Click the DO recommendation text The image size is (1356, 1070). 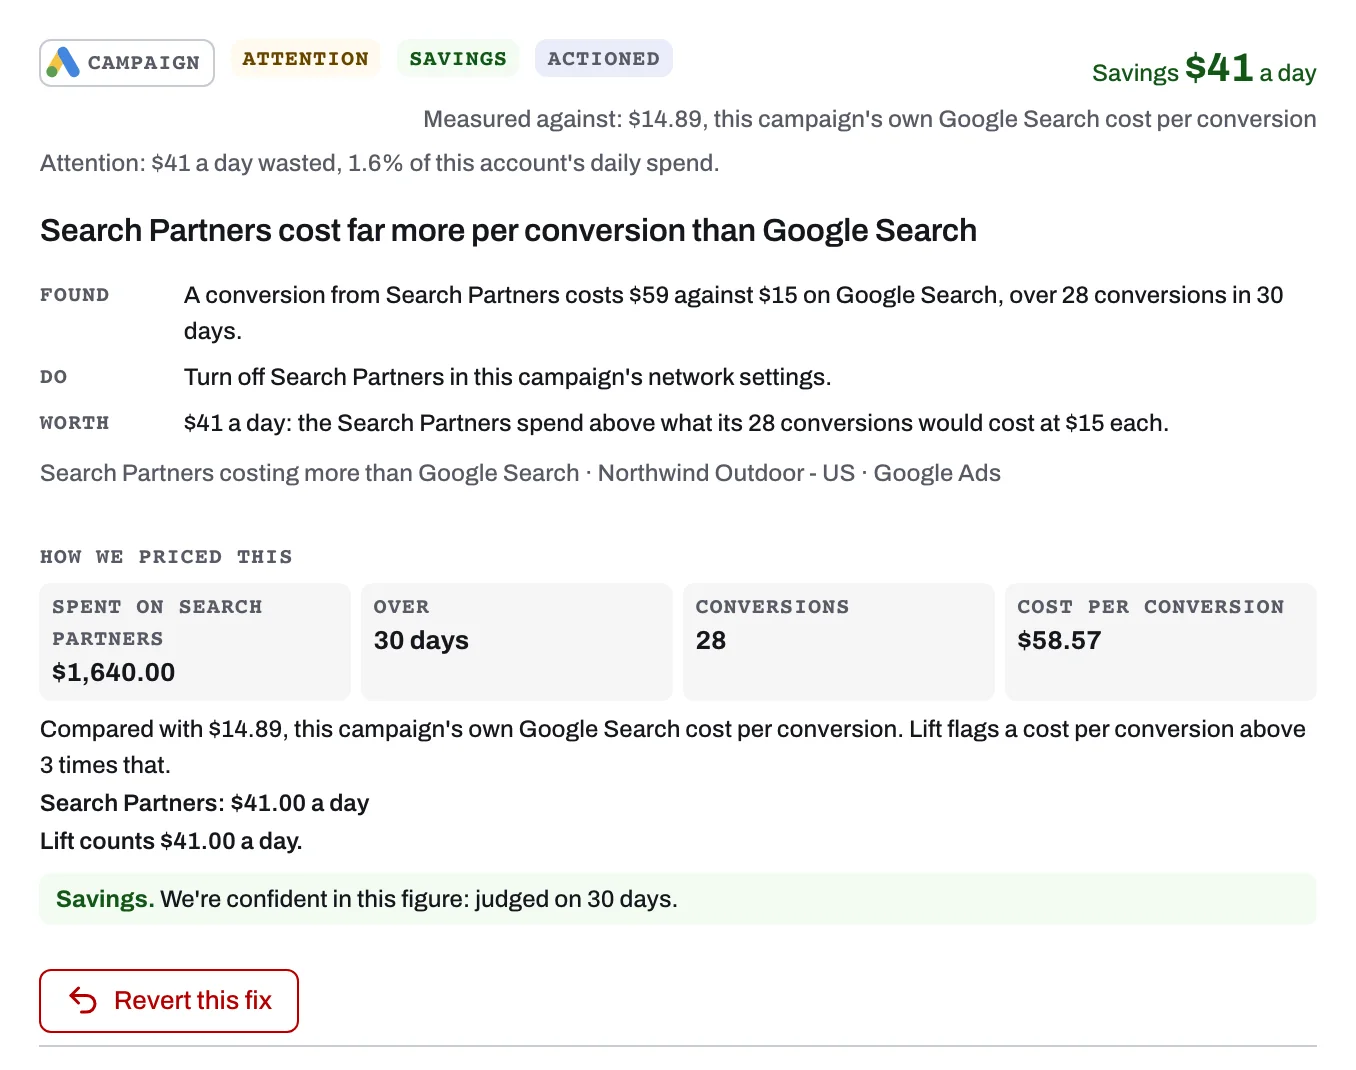(x=508, y=377)
